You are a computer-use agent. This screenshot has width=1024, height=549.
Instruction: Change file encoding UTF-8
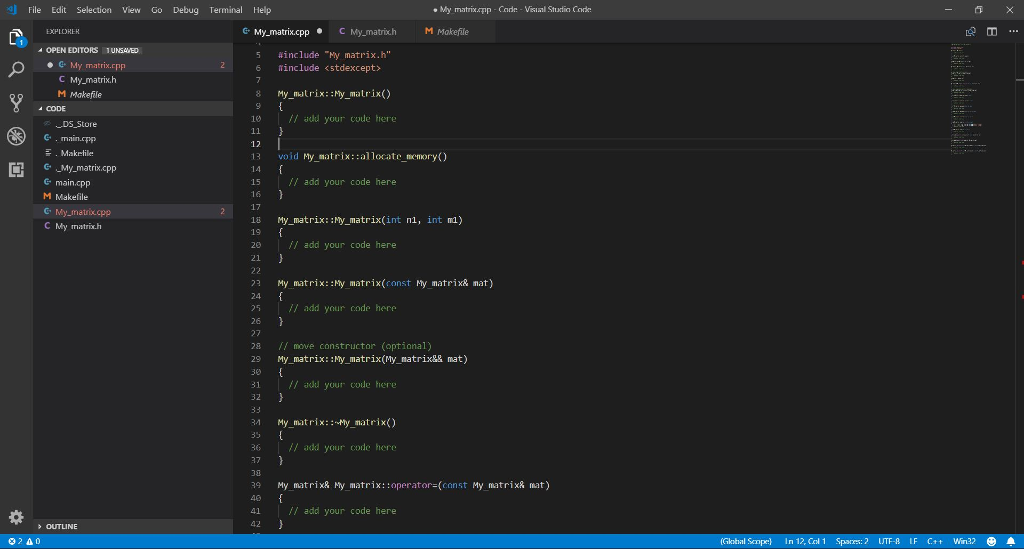(889, 541)
